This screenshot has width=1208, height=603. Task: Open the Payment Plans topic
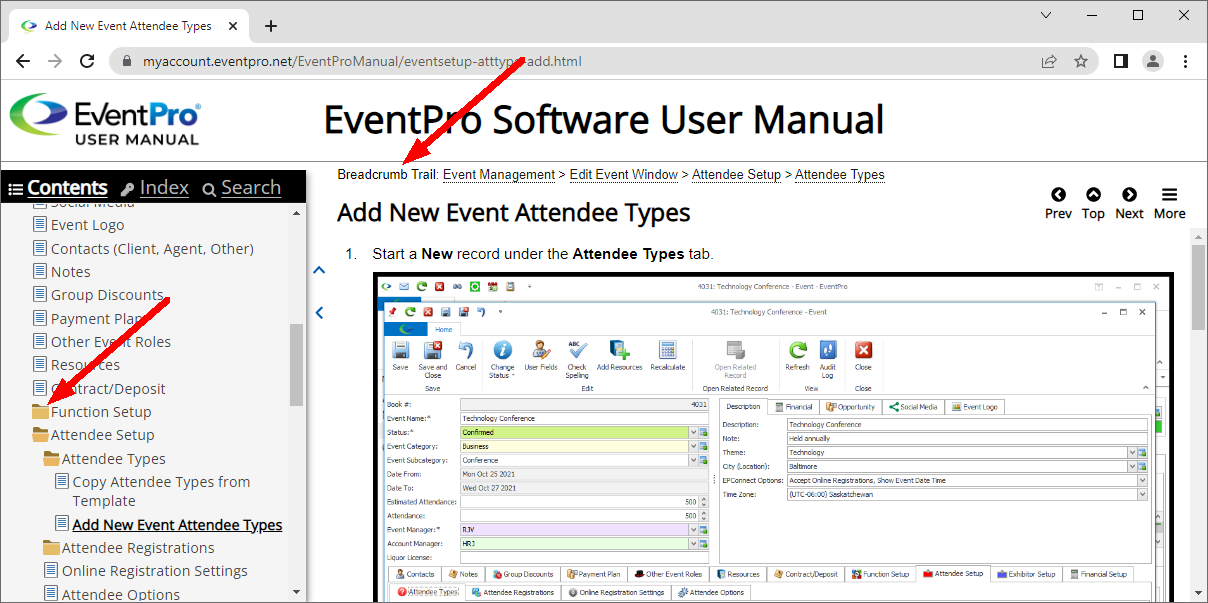point(99,318)
